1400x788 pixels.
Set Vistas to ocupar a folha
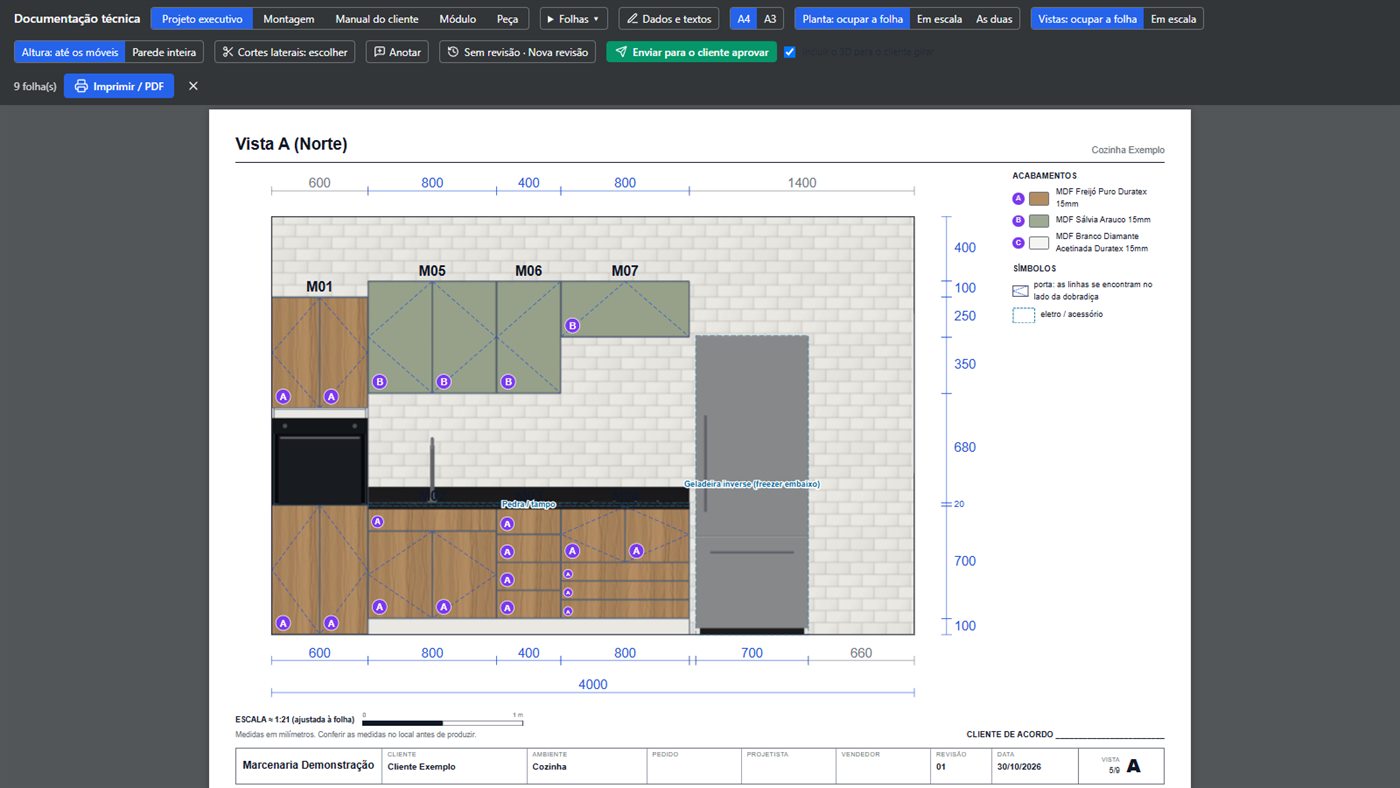pos(1087,19)
